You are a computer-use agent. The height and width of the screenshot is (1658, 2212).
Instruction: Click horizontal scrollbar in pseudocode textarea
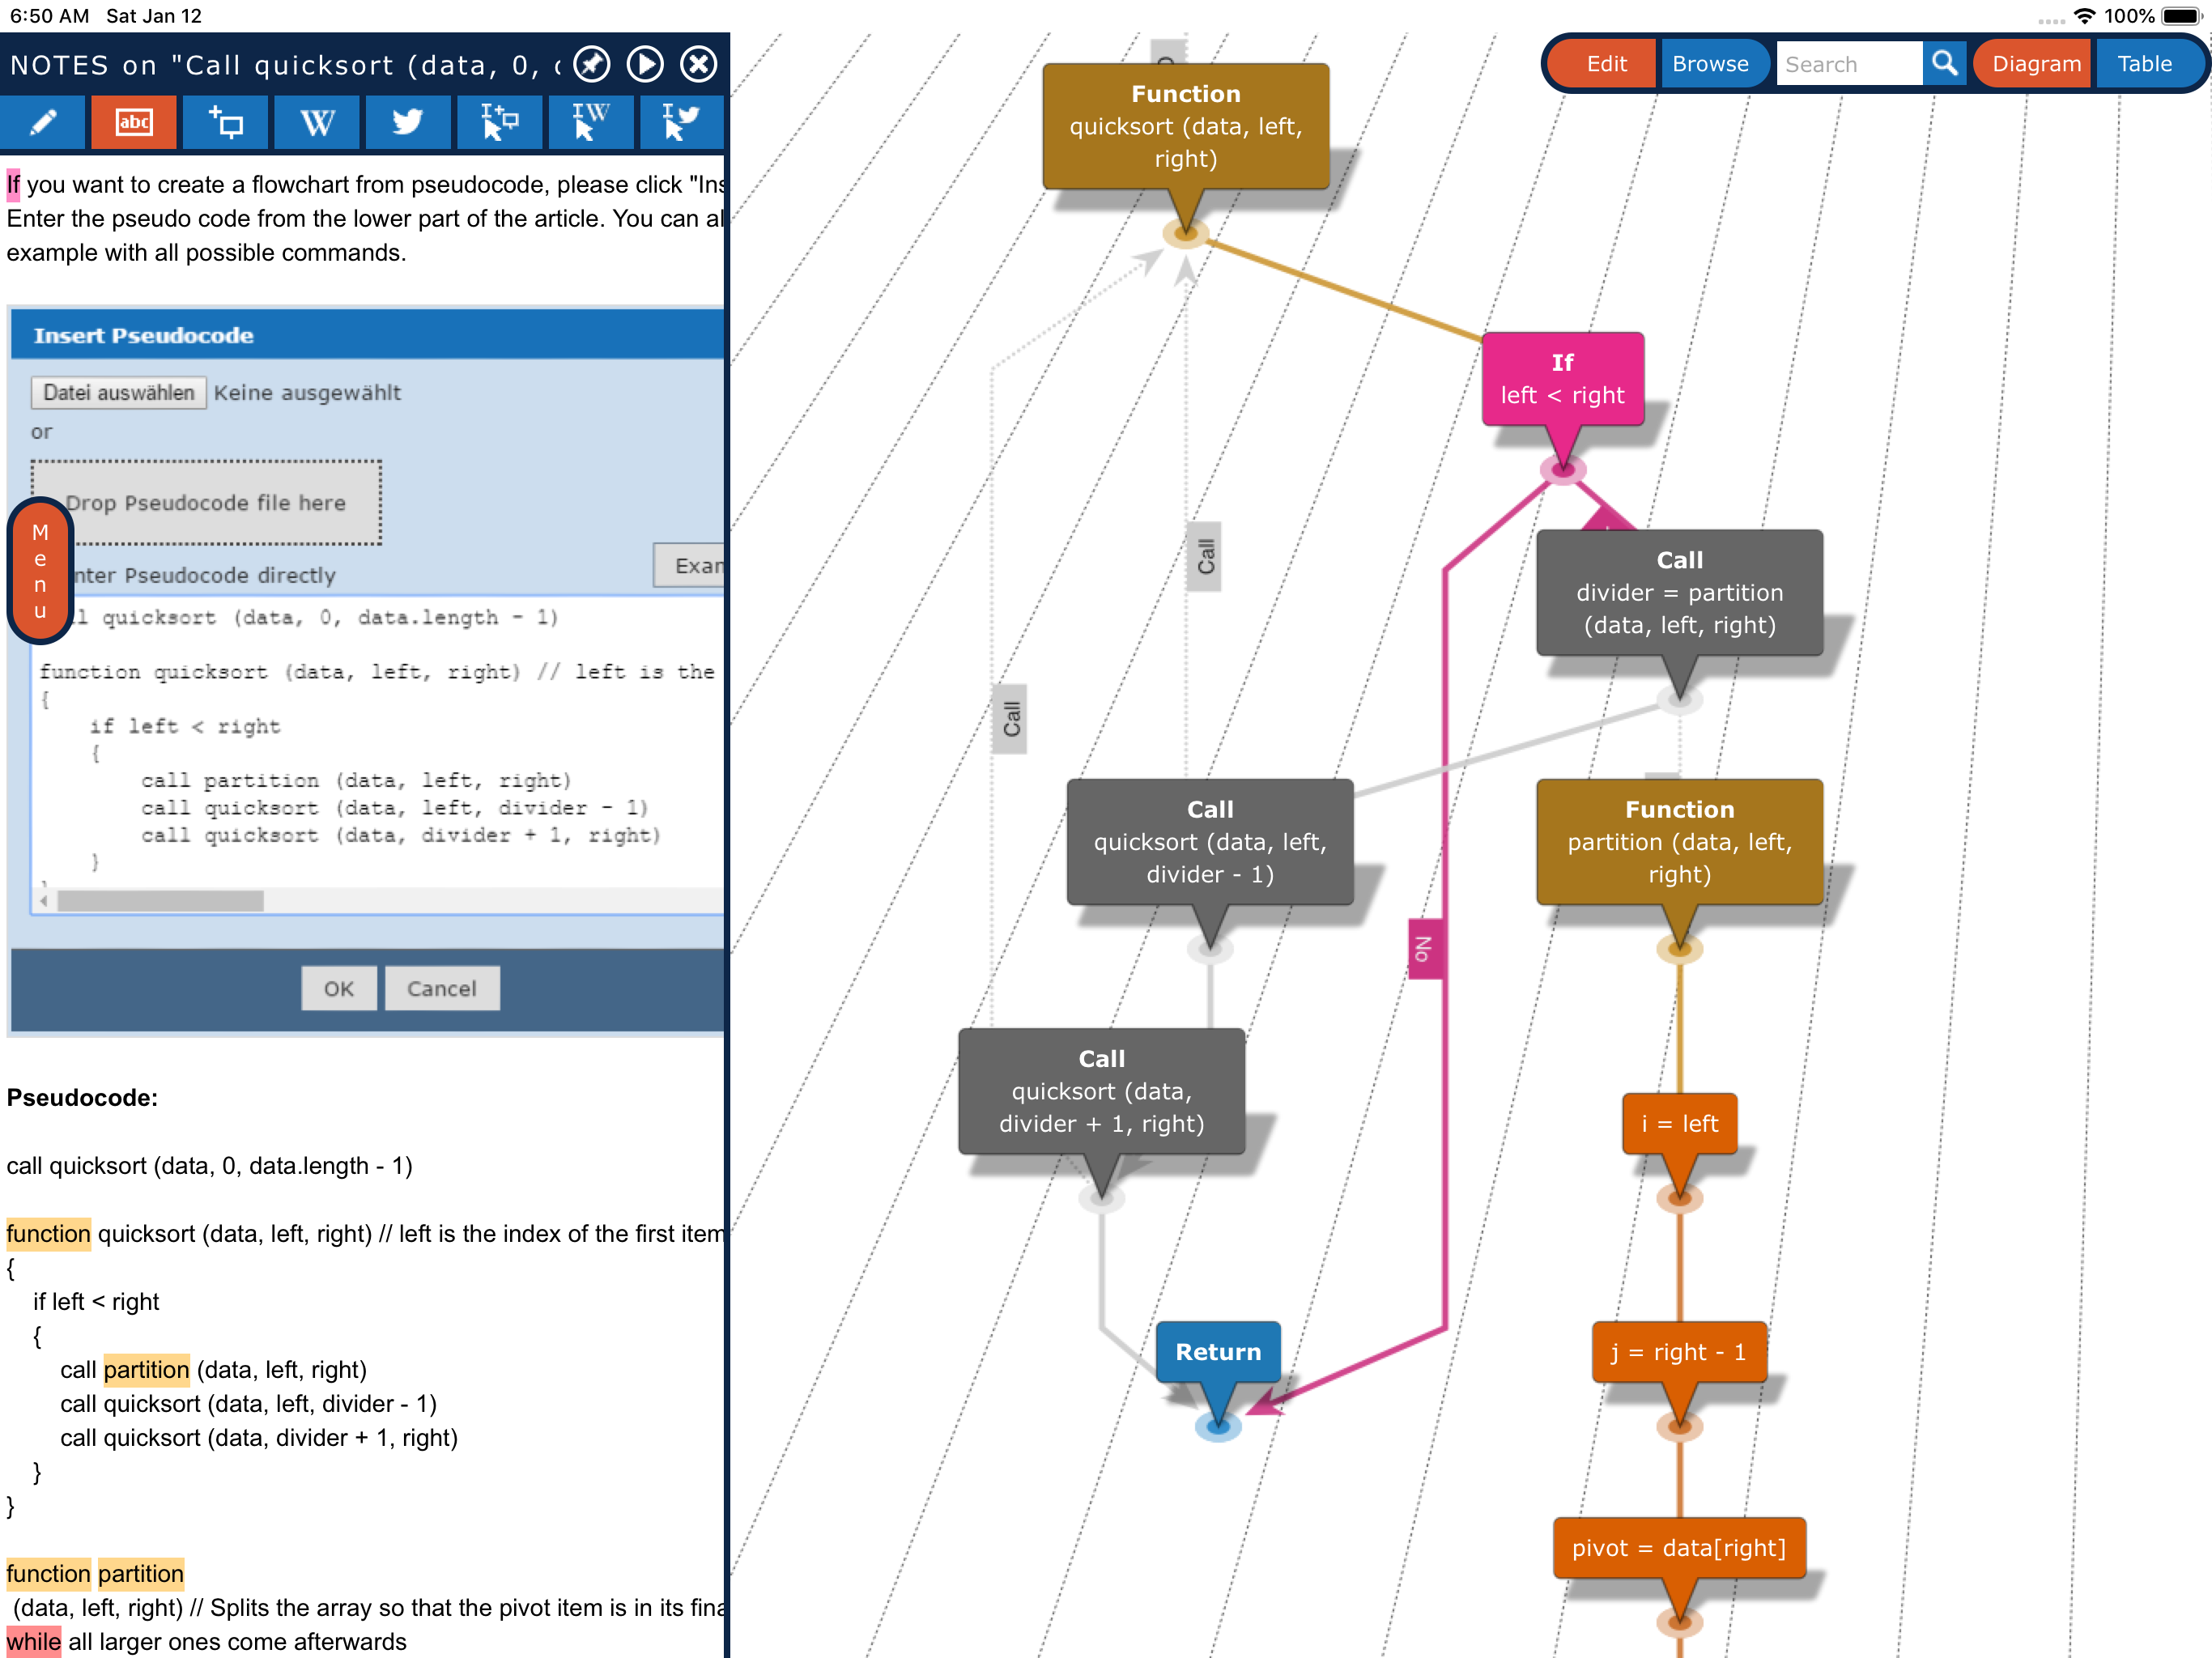click(160, 901)
